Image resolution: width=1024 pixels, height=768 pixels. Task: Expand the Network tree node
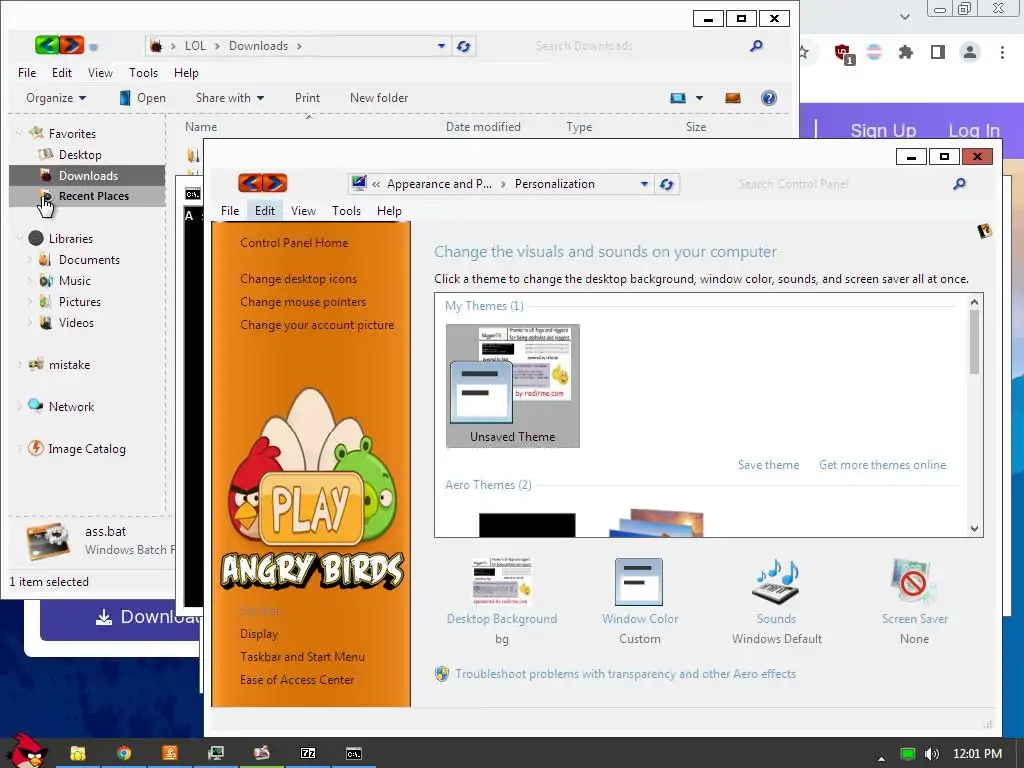(x=19, y=406)
